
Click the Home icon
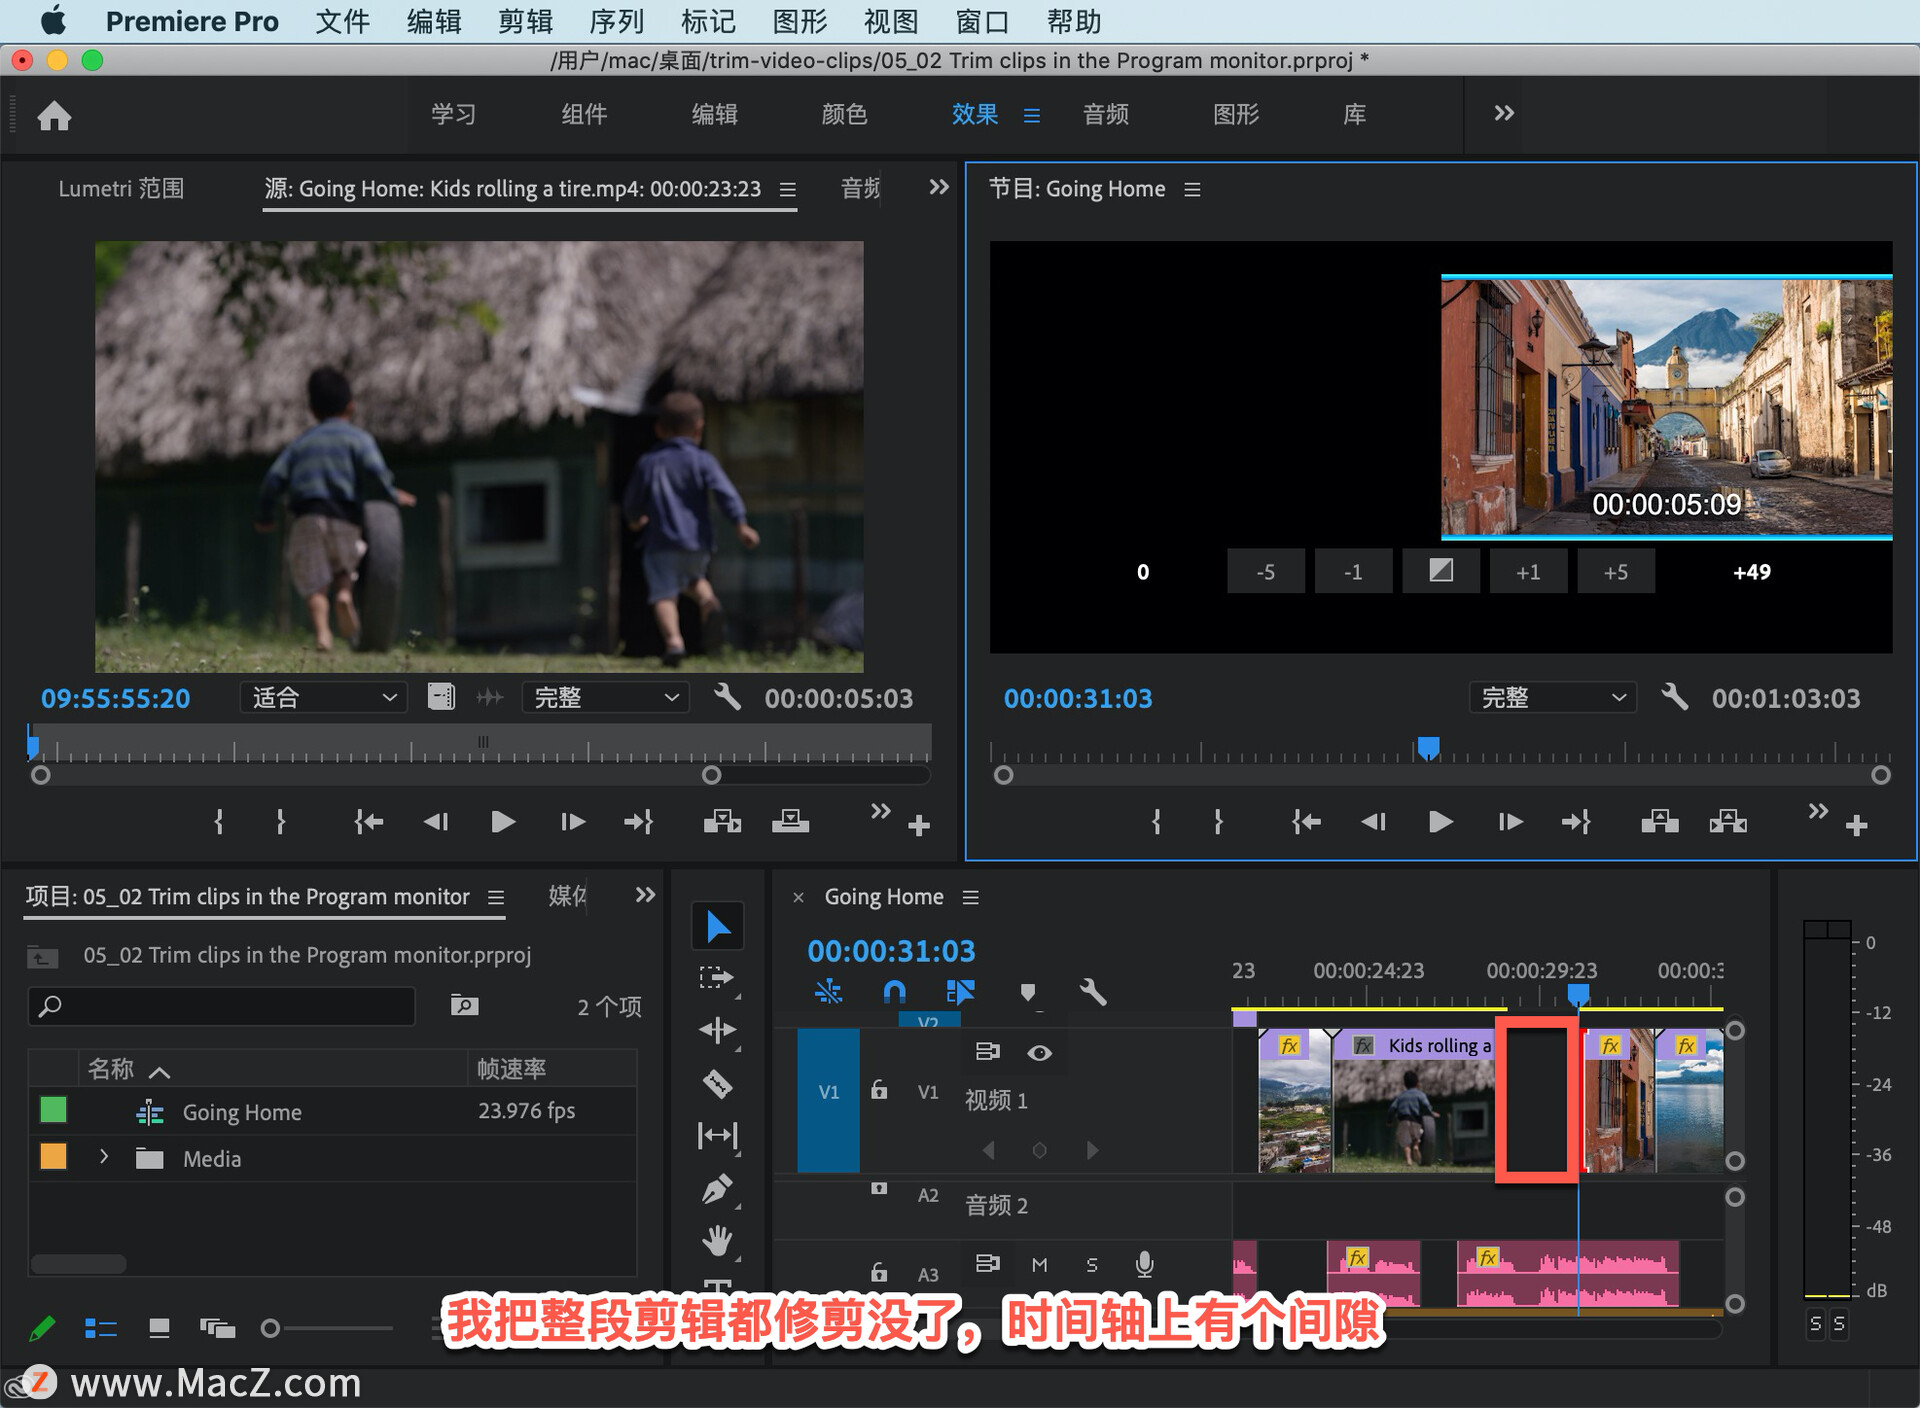coord(54,116)
